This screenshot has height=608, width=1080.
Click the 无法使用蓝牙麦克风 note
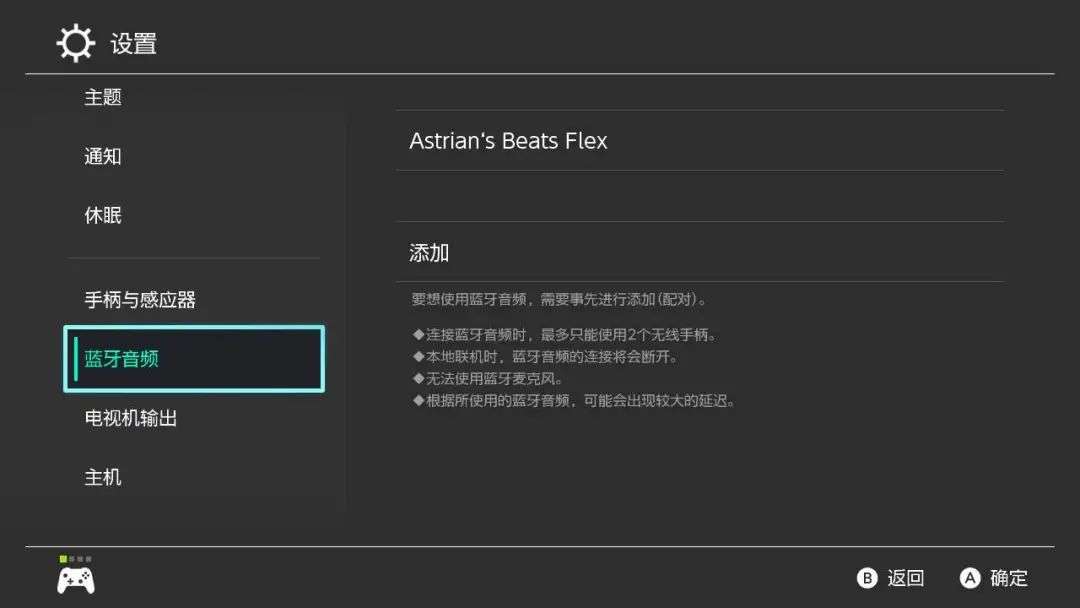(488, 379)
